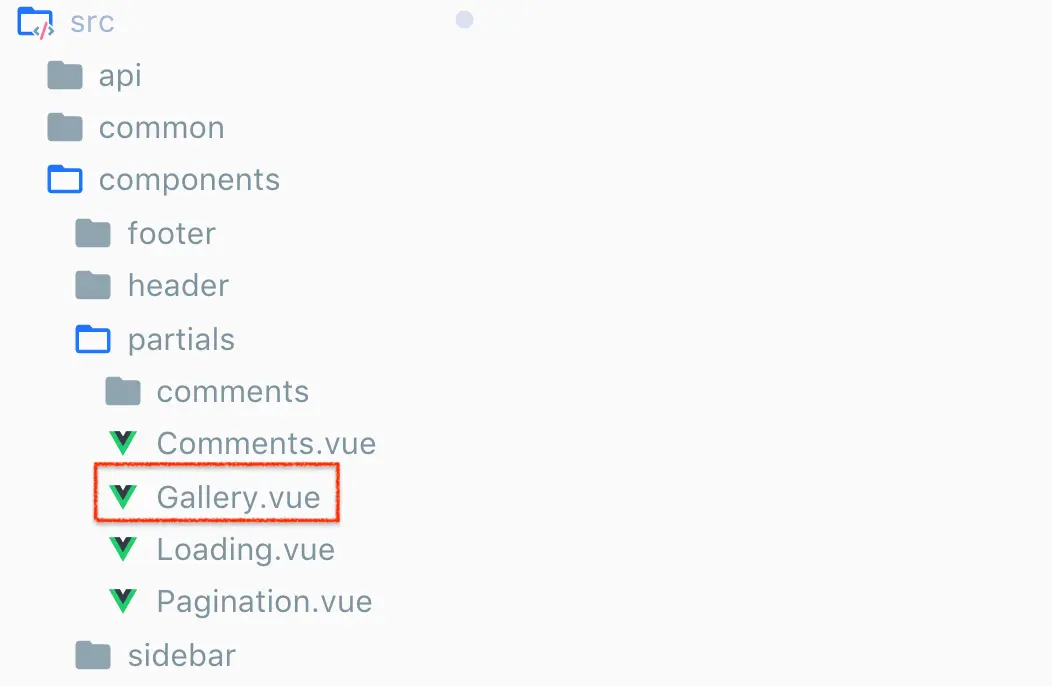
Task: Open the Gallery.vue file
Action: click(239, 498)
